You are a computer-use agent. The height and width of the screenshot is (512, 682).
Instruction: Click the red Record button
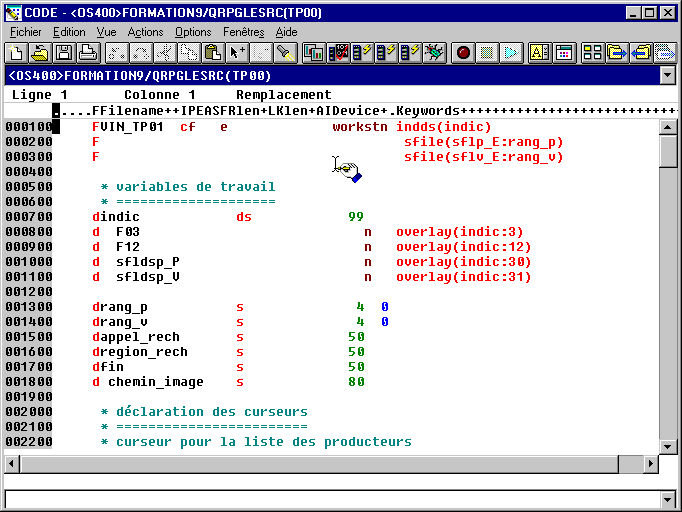464,52
